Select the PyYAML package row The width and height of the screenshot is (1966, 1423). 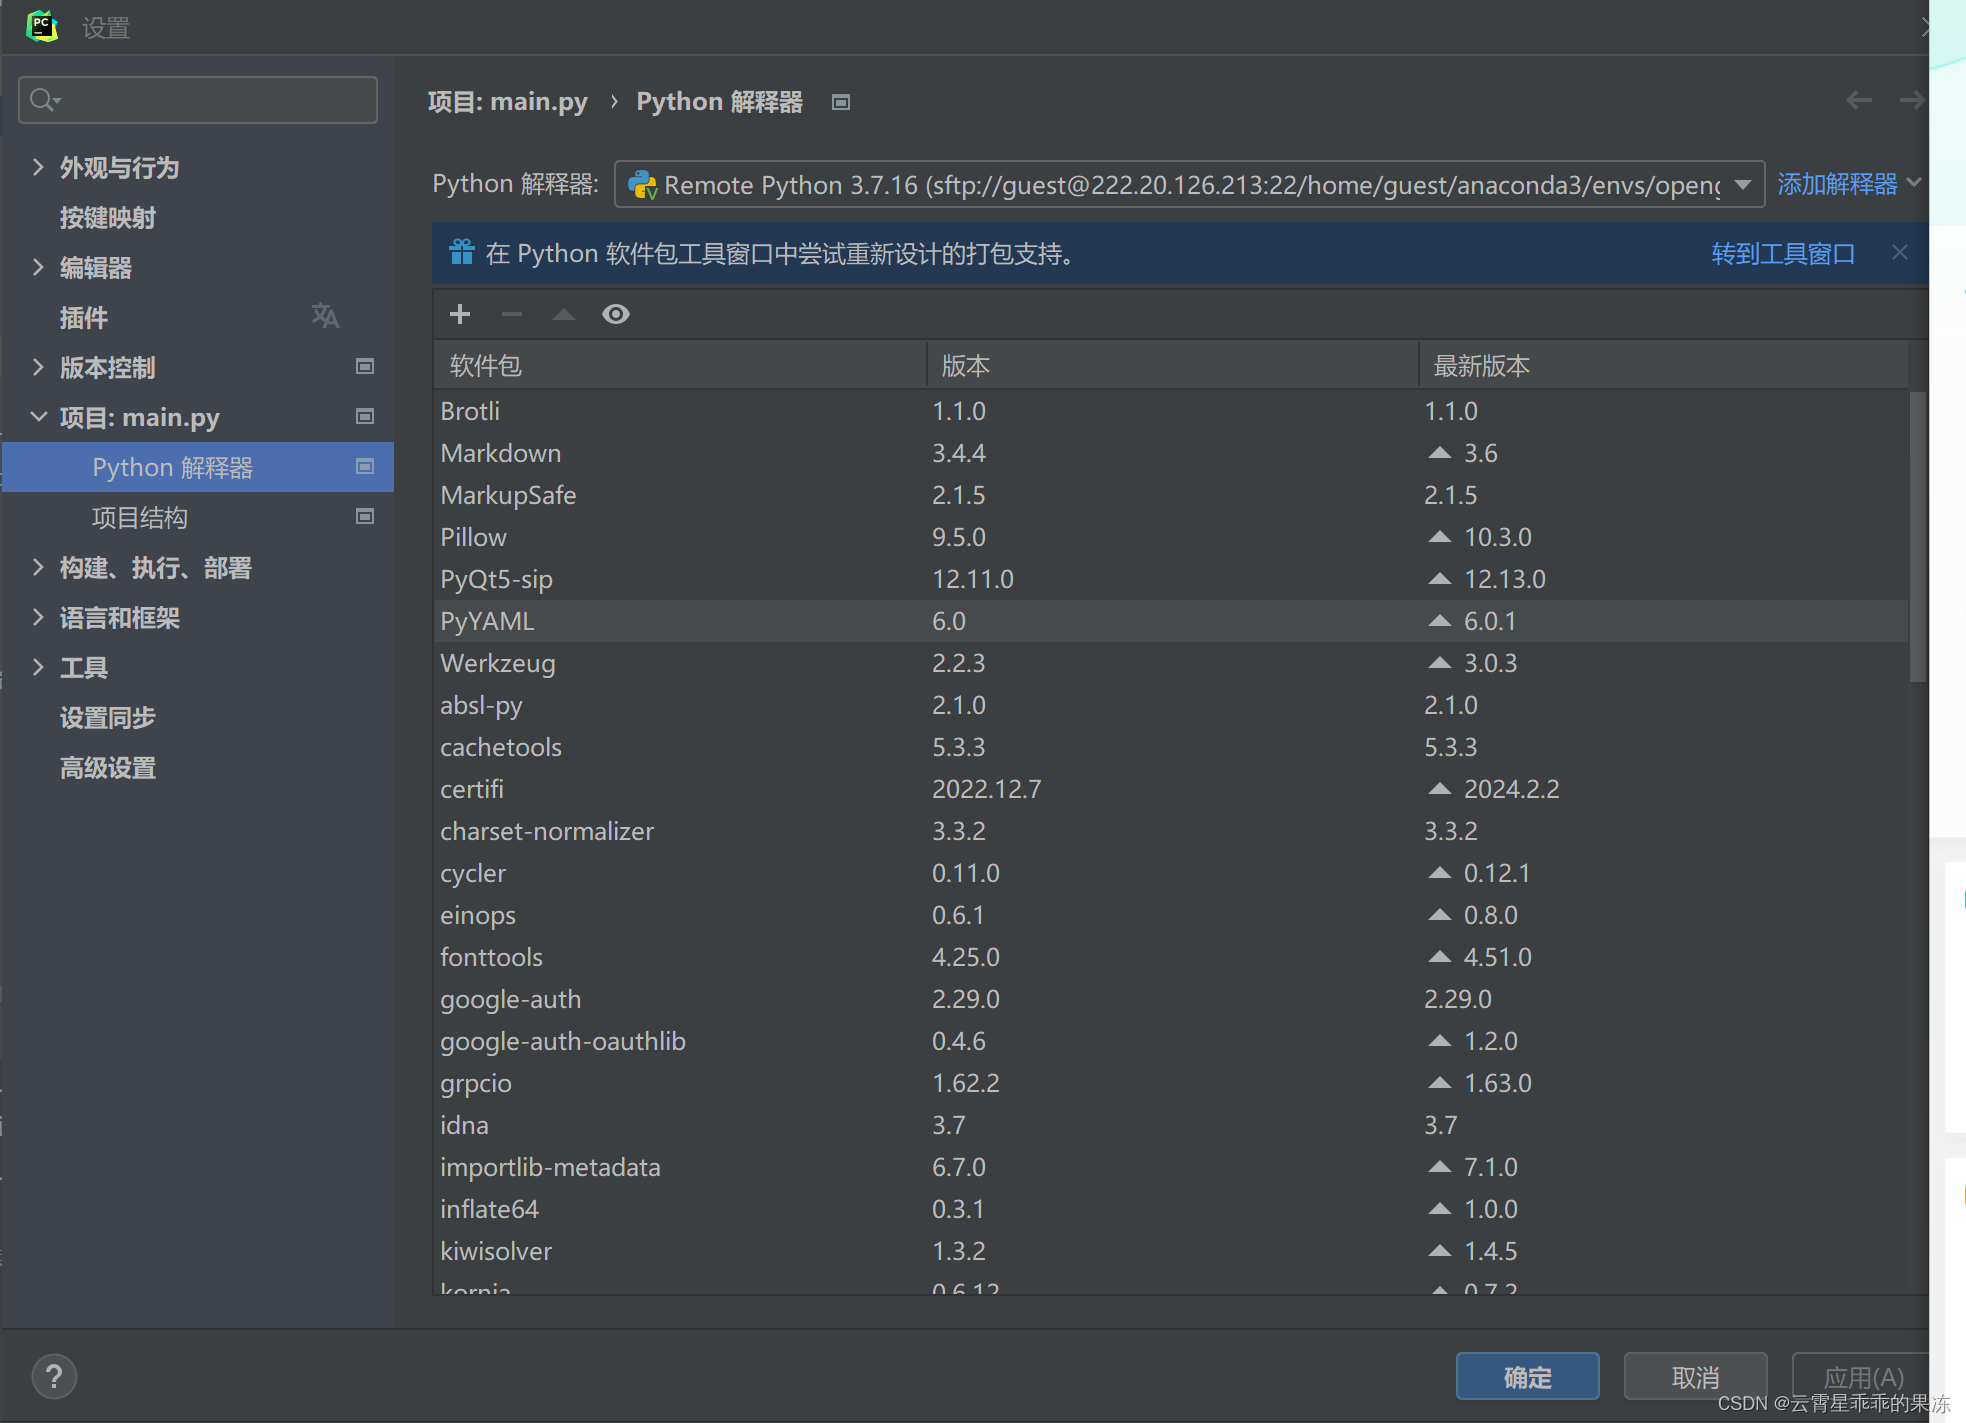[1171, 621]
